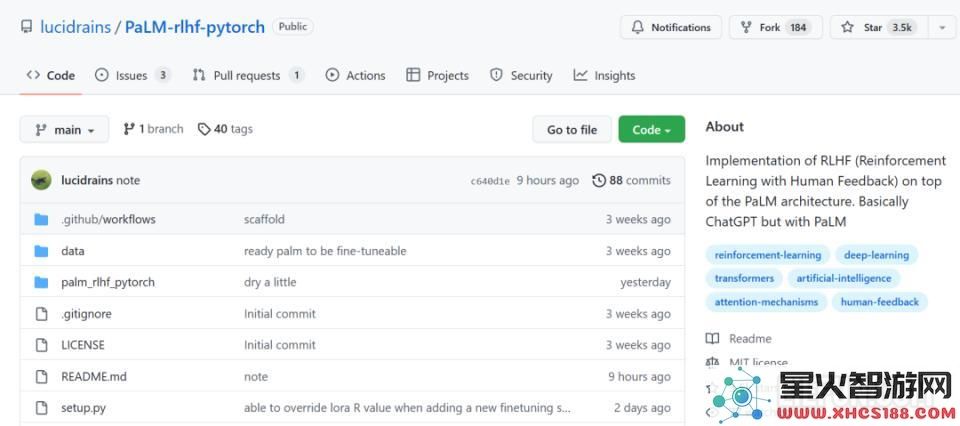Screen dimensions: 960x426
Task: Click the tag icon beside 40 tags
Action: click(204, 129)
